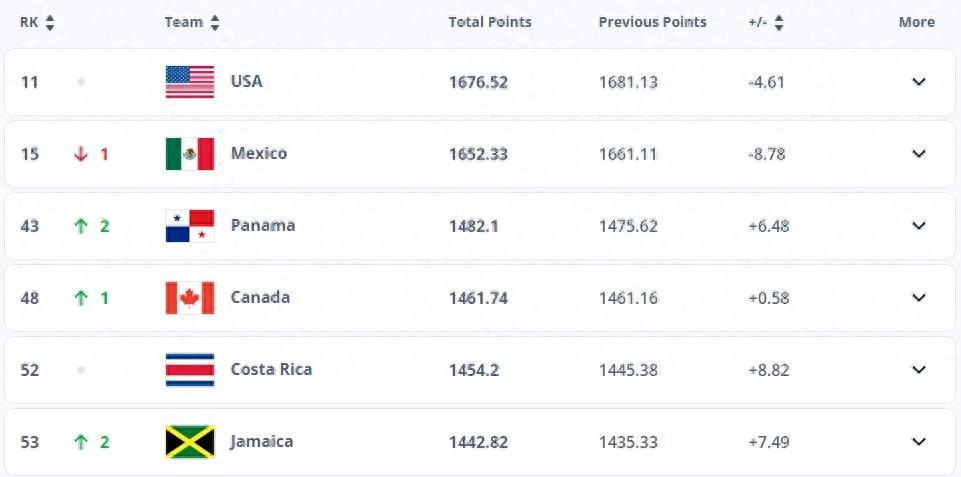
Task: Click the Canada flag icon
Action: coord(190,298)
